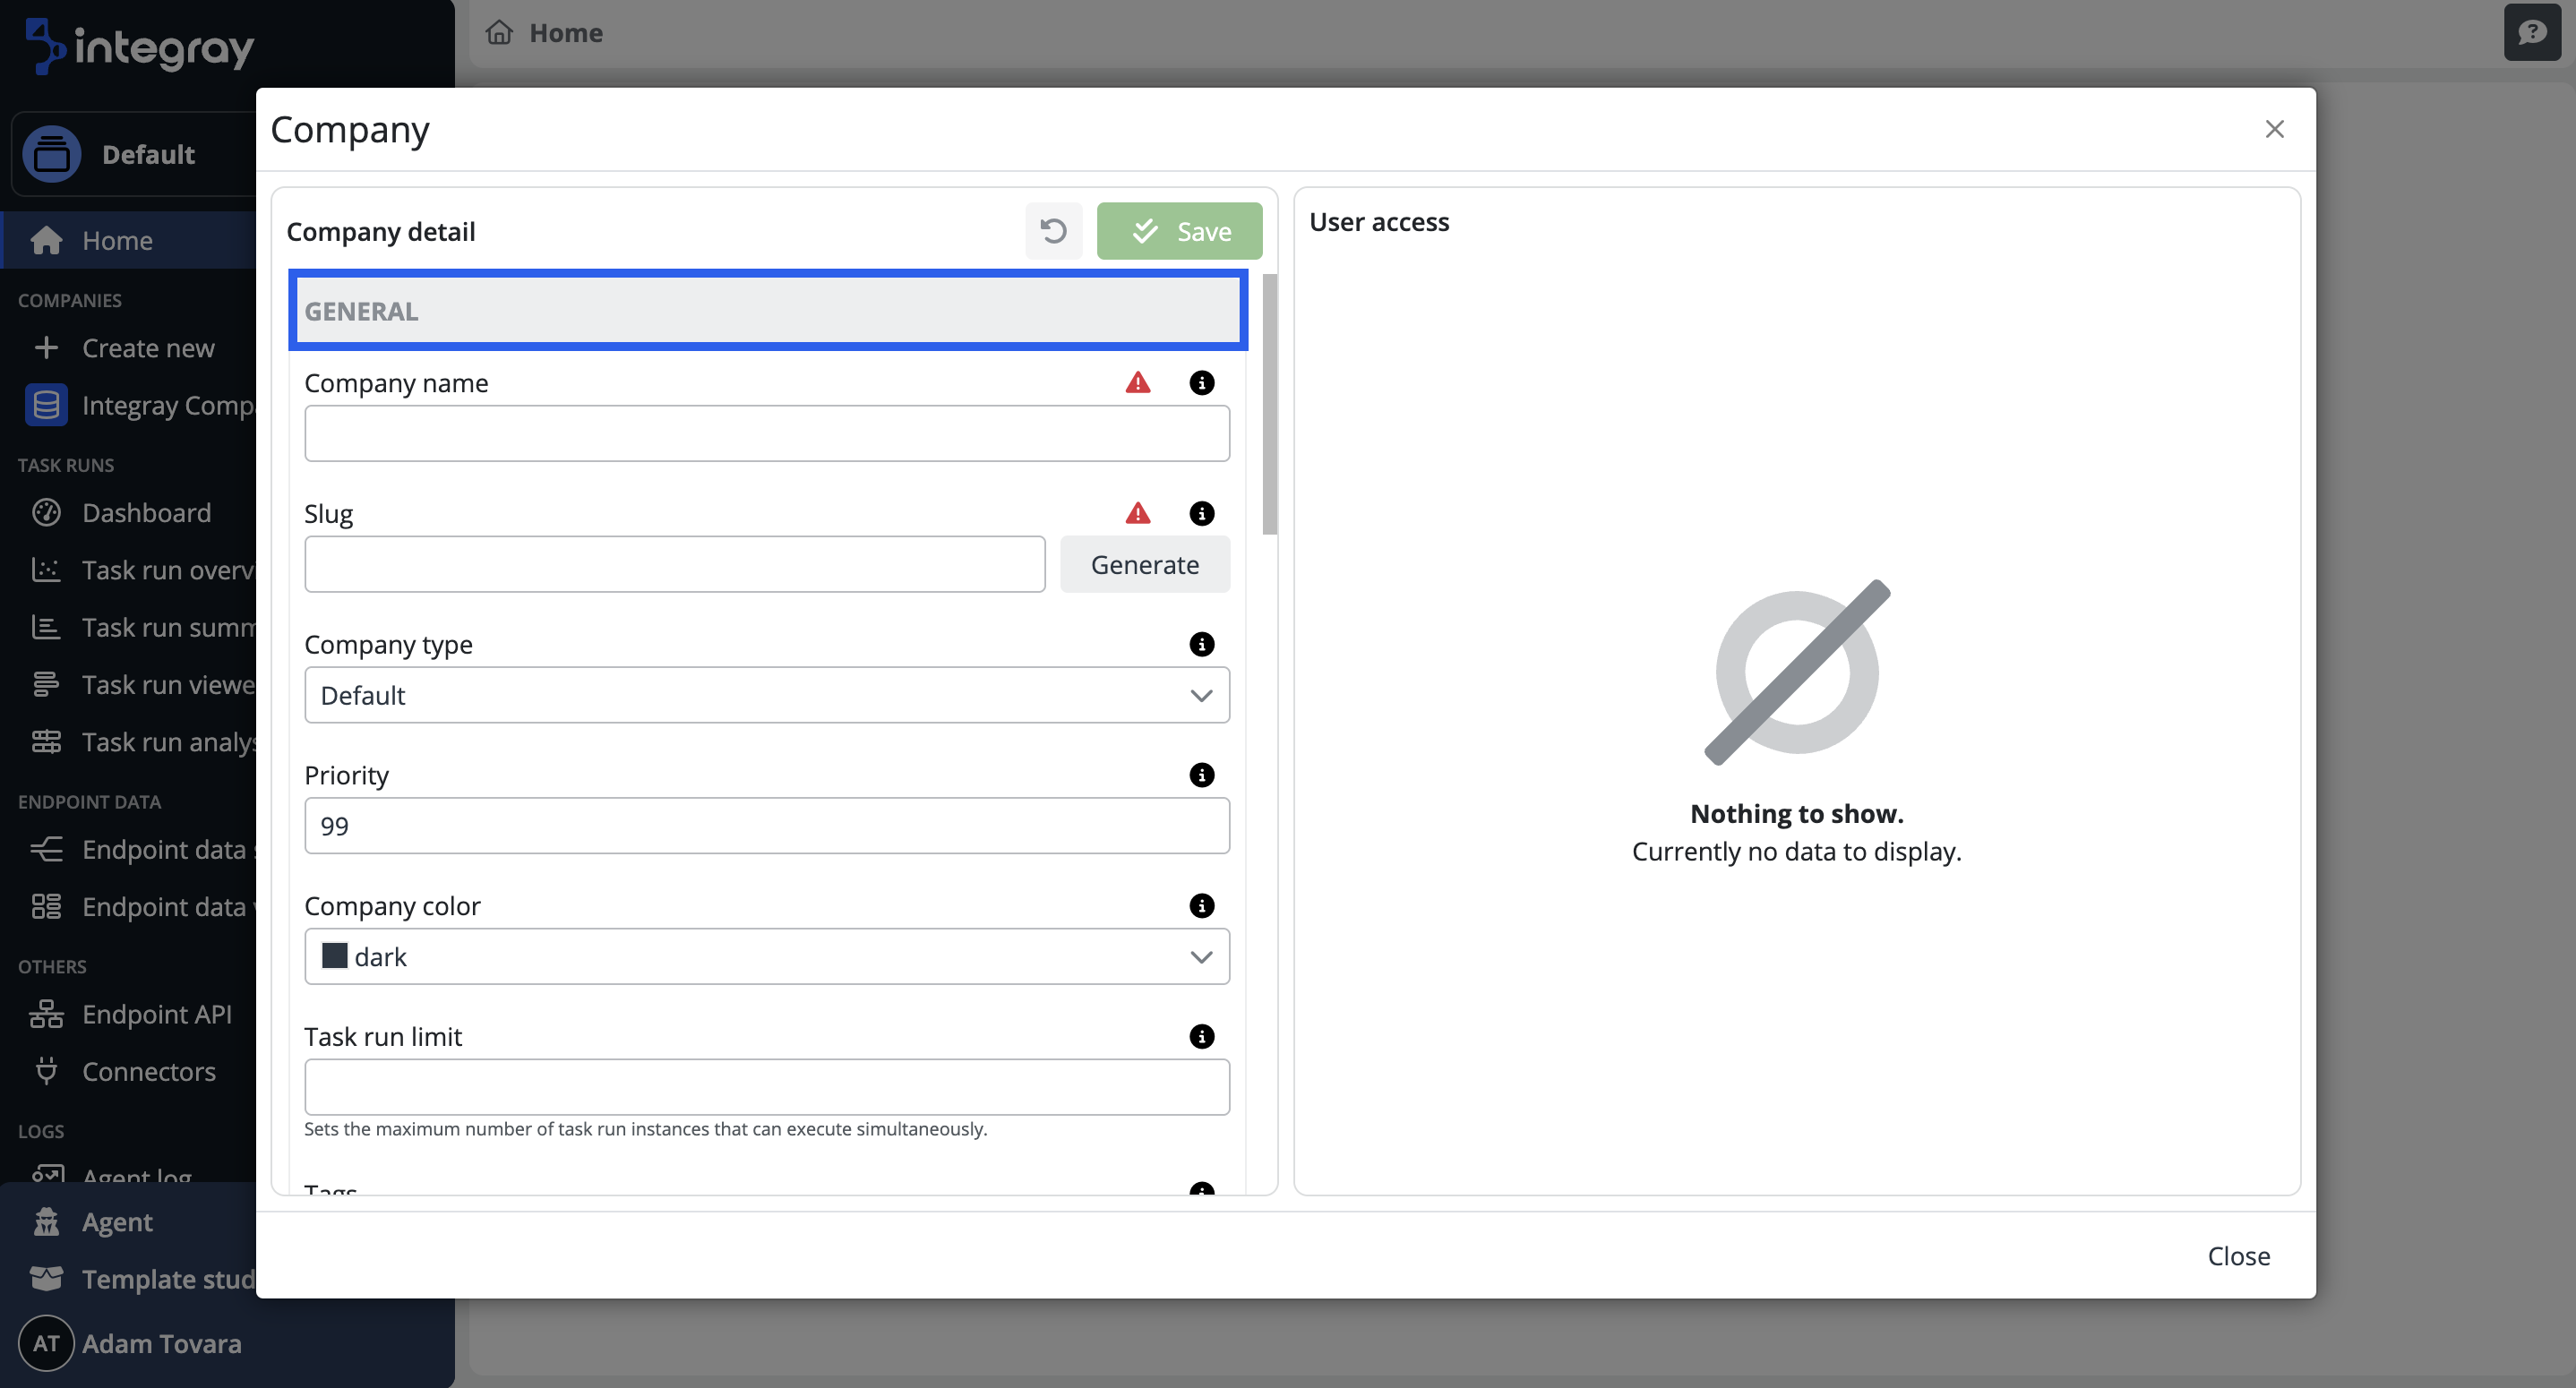
Task: Click the Company name info icon
Action: click(x=1201, y=383)
